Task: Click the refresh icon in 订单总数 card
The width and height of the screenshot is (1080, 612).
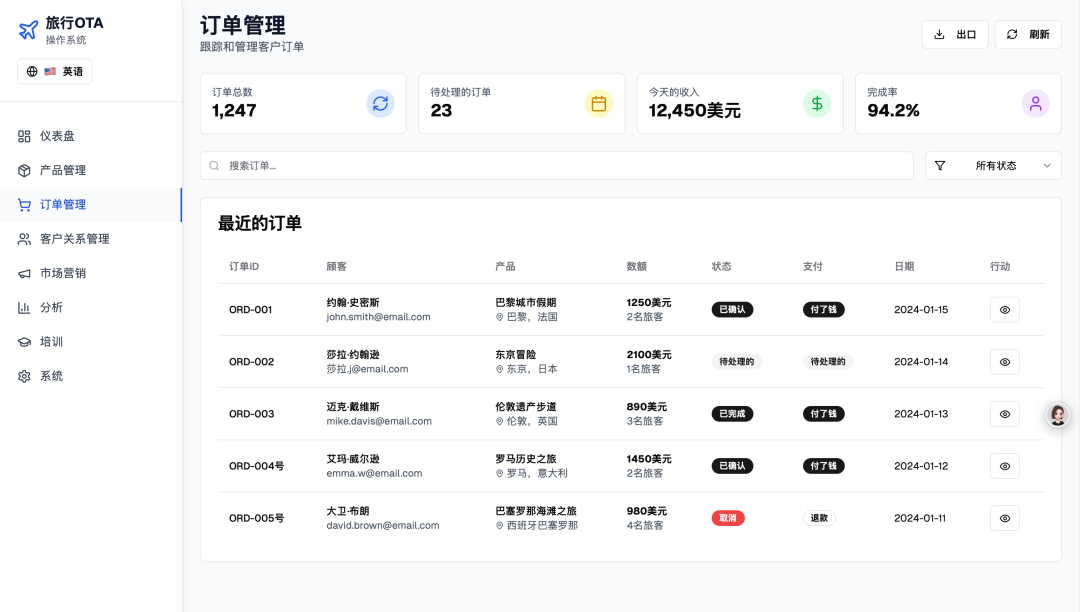Action: (380, 103)
